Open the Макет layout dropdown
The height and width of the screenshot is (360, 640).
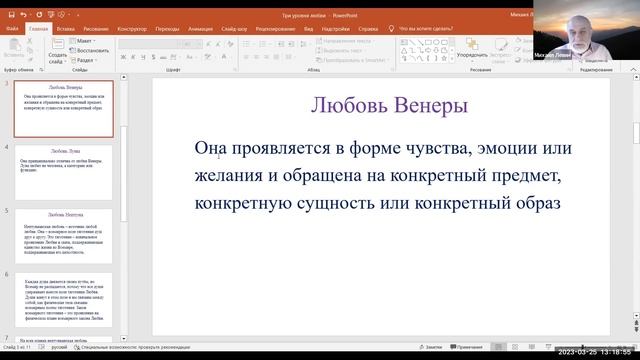click(82, 41)
